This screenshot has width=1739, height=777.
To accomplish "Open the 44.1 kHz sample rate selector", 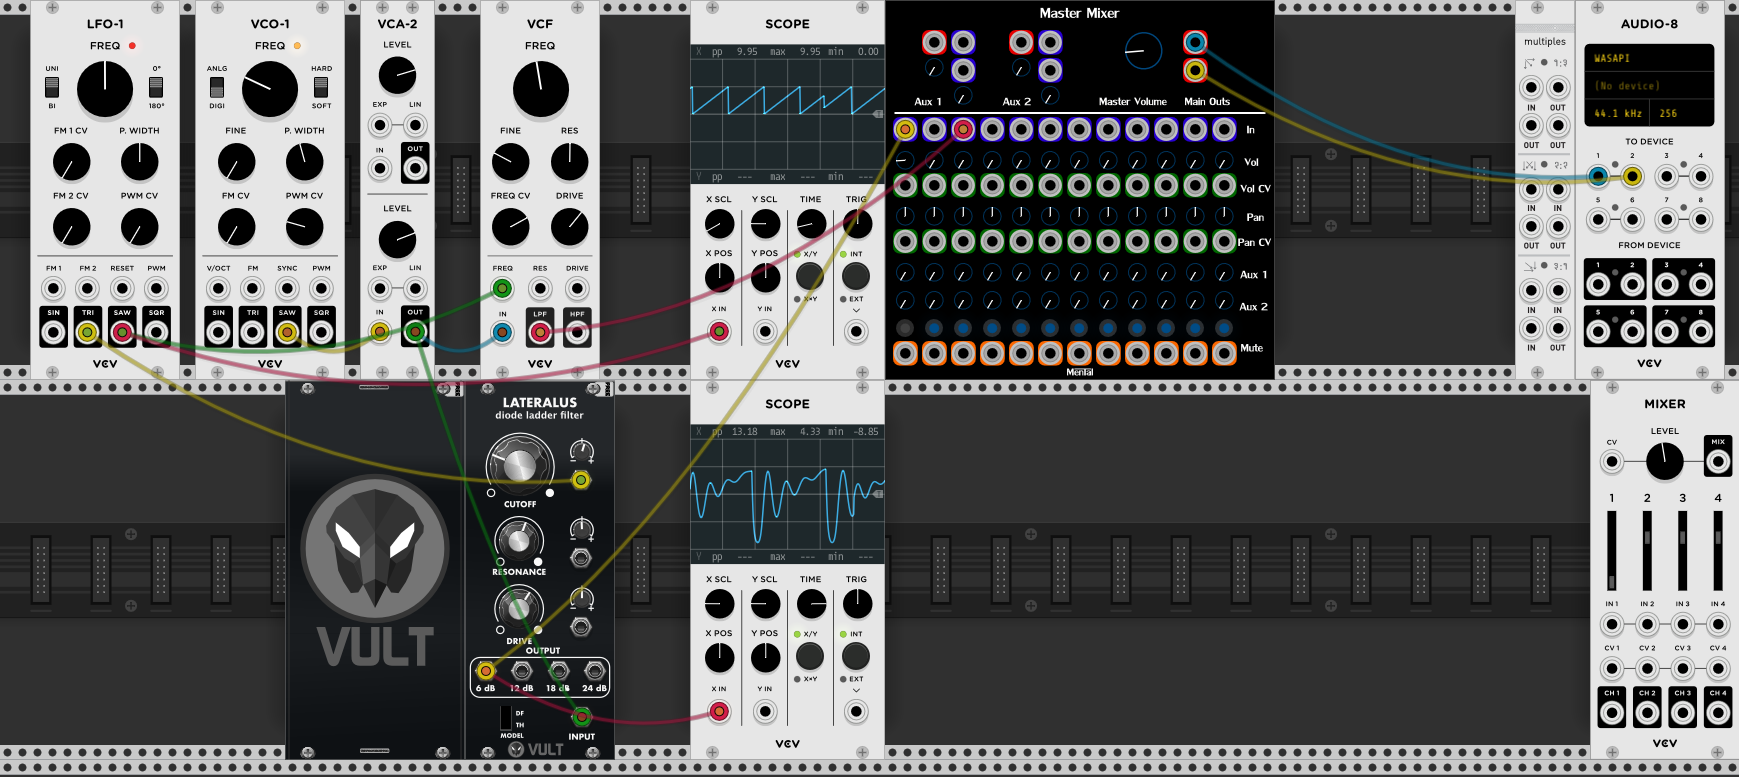I will point(1617,113).
